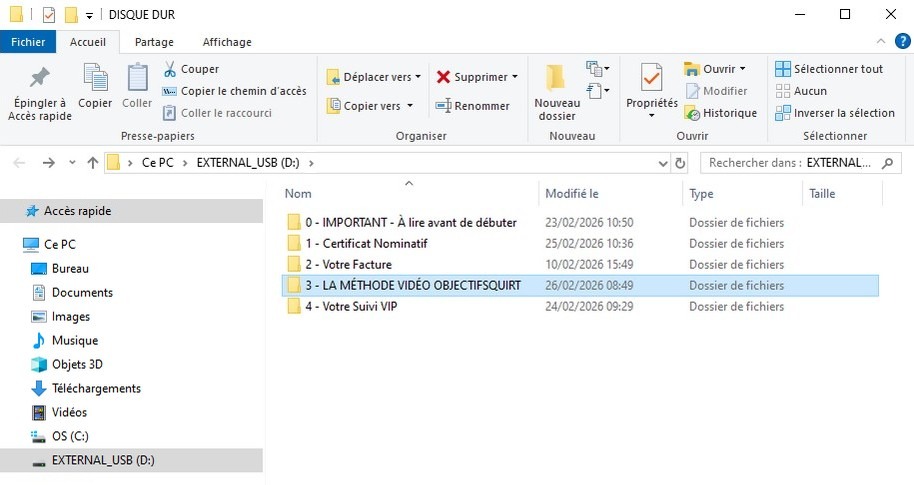914x485 pixels.
Task: Click the Copier icon in the ribbon
Action: click(95, 78)
